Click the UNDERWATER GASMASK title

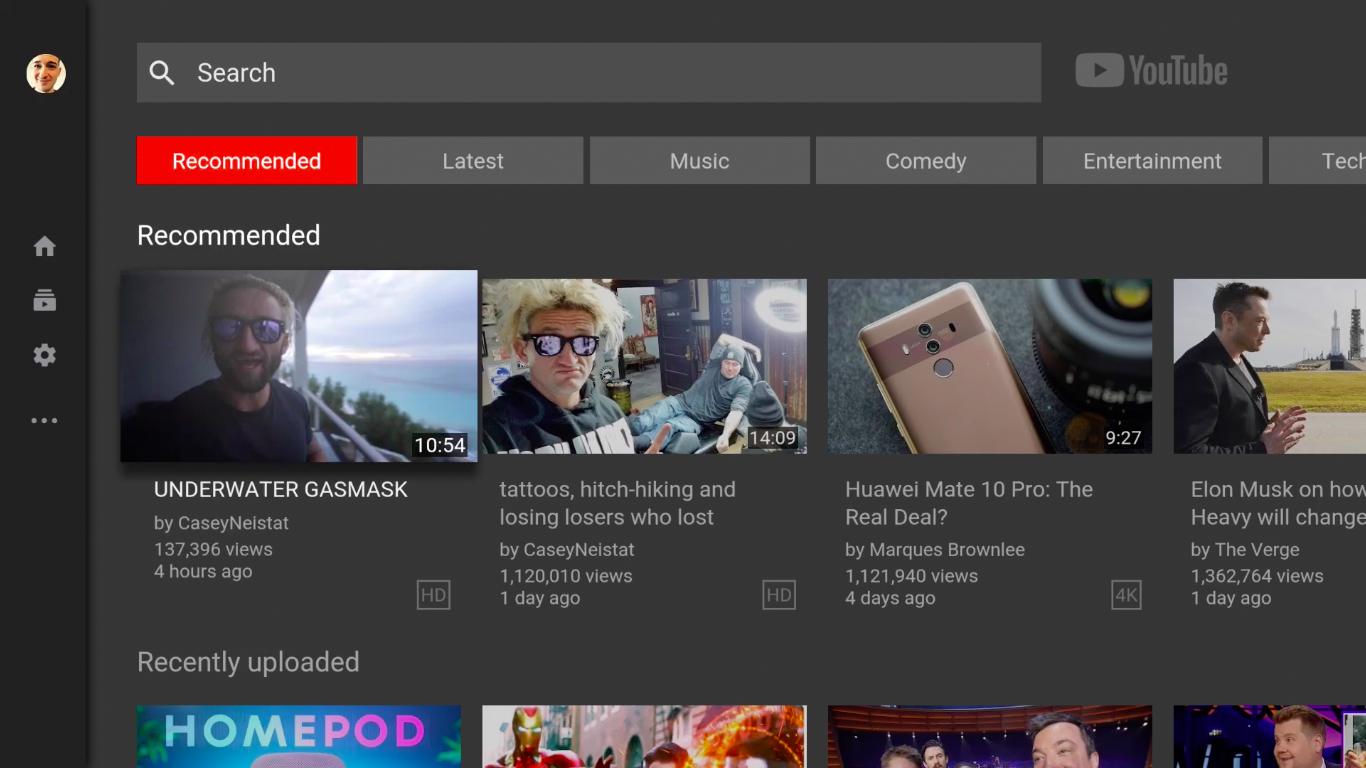coord(281,489)
